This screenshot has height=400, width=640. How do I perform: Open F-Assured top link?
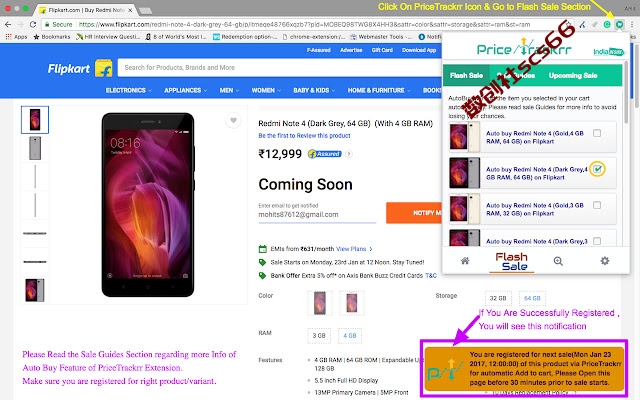click(x=318, y=50)
